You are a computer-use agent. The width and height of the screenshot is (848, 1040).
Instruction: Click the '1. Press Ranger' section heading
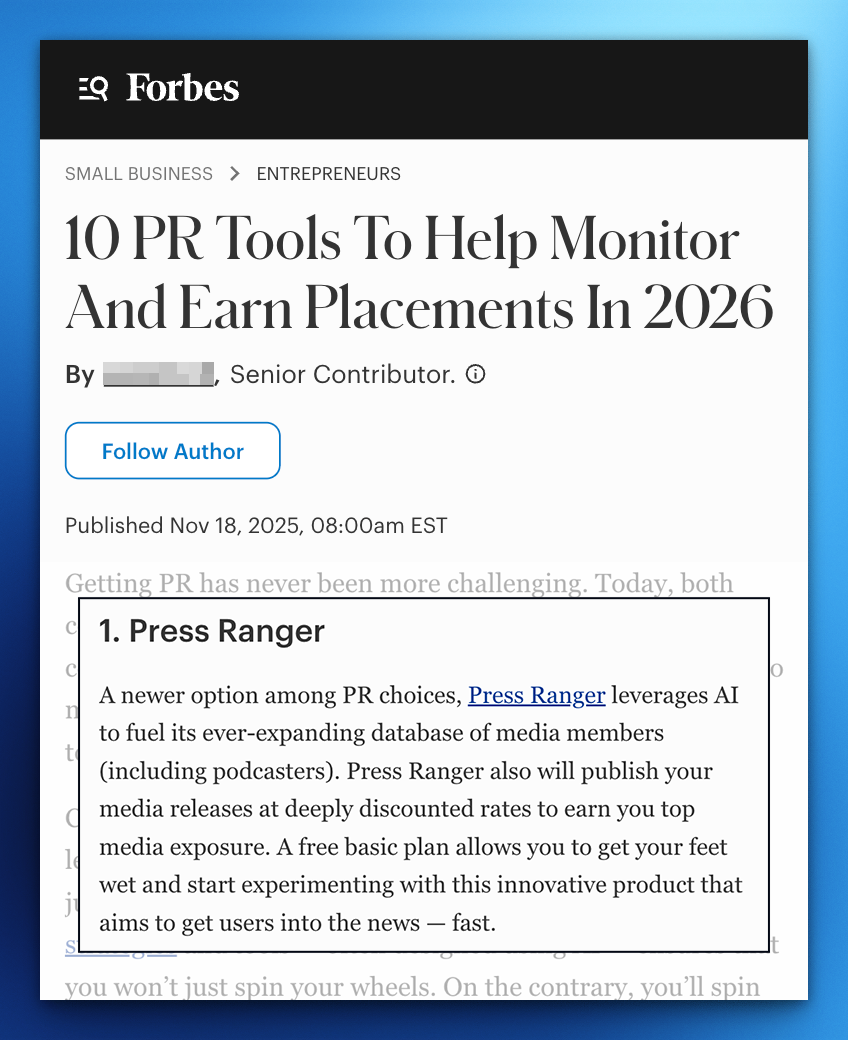click(x=212, y=632)
